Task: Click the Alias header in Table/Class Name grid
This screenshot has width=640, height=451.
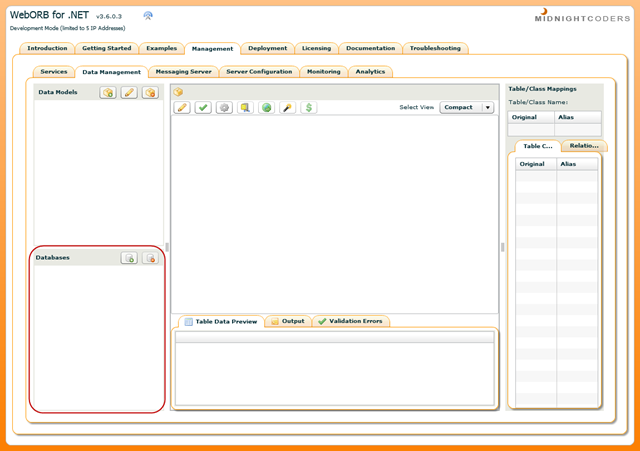Action: [x=578, y=117]
